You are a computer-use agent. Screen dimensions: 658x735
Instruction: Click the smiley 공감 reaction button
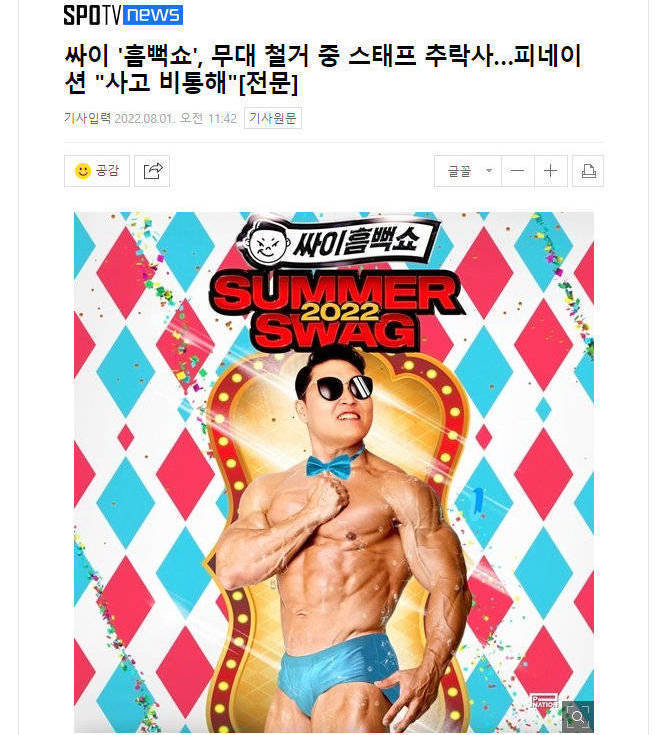[97, 171]
